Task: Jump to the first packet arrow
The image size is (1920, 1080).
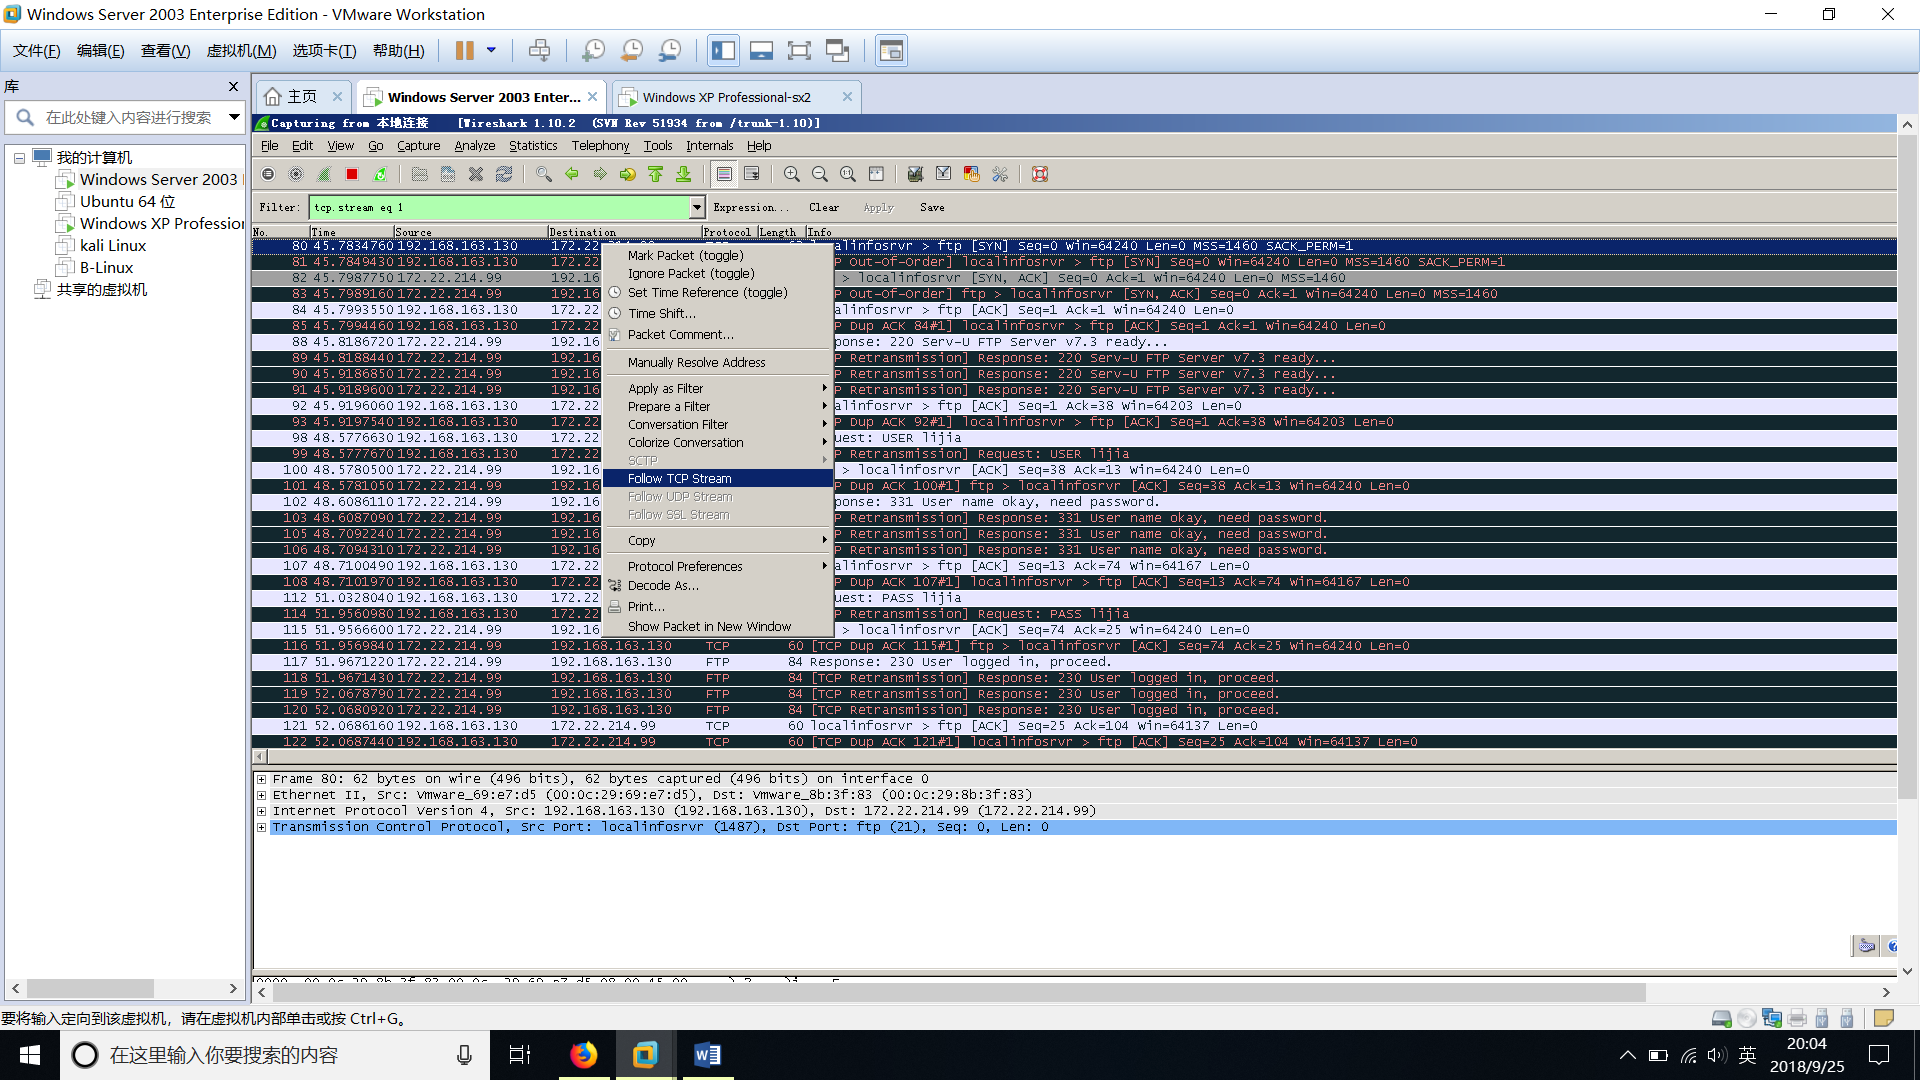Action: pyautogui.click(x=655, y=174)
